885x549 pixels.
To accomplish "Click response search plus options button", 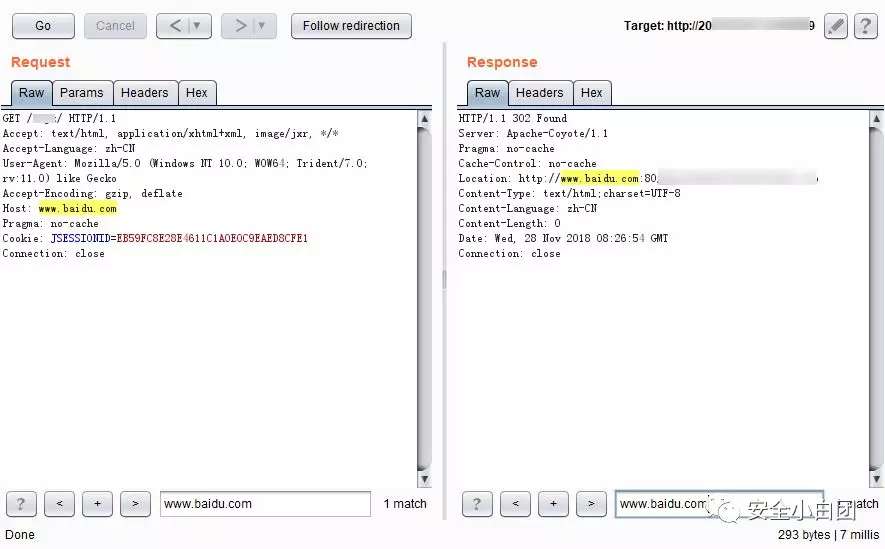I will coord(553,504).
